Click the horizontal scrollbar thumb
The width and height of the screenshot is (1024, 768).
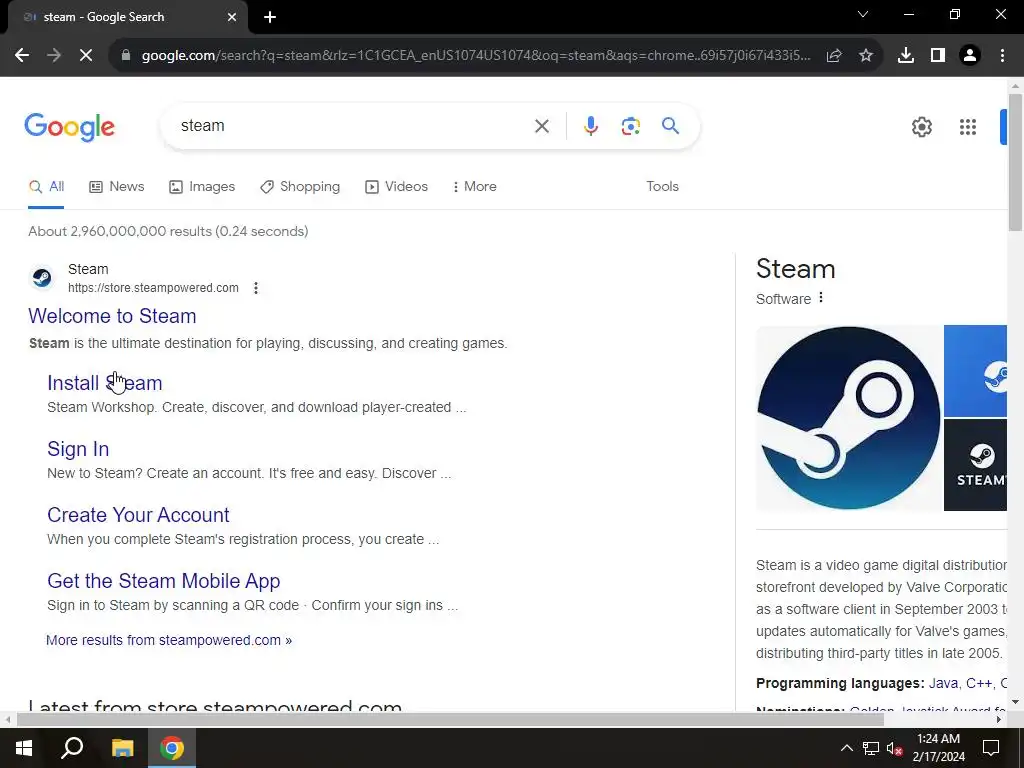451,720
